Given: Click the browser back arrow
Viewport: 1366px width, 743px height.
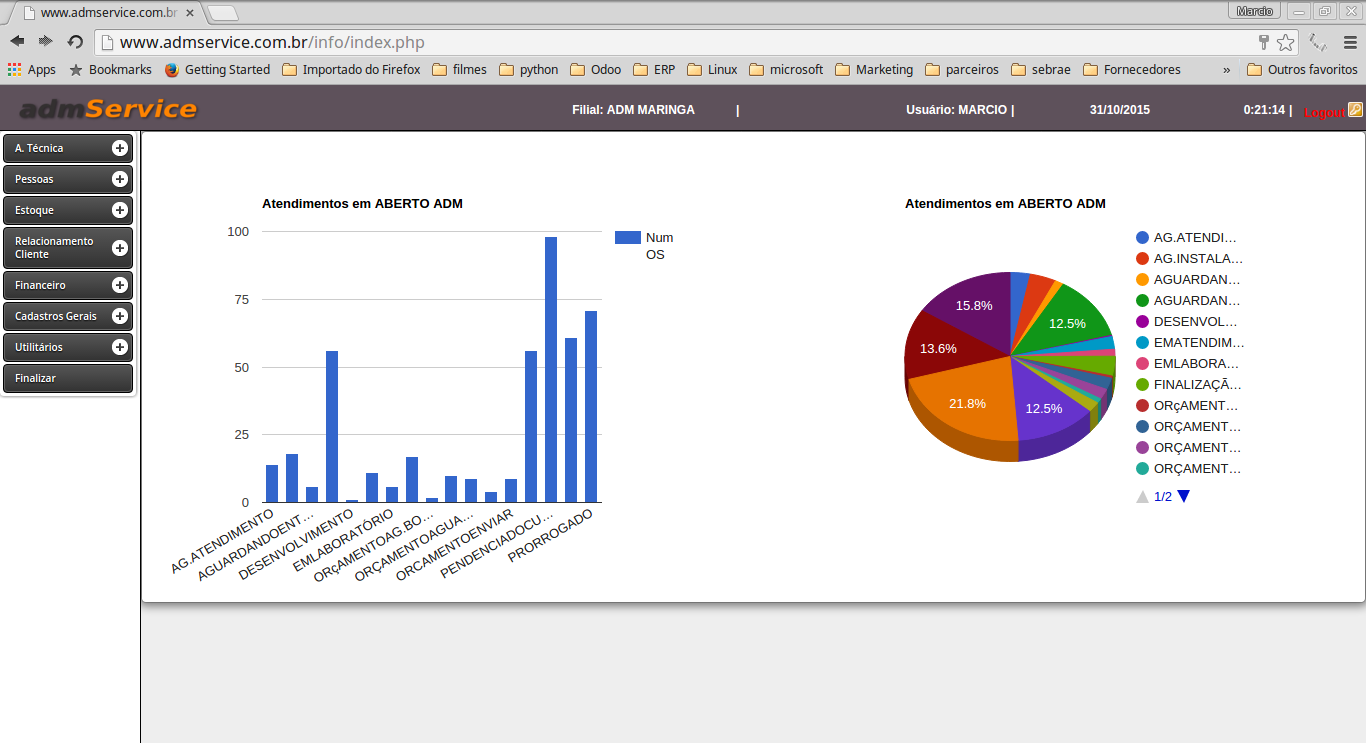Looking at the screenshot, I should click(17, 42).
